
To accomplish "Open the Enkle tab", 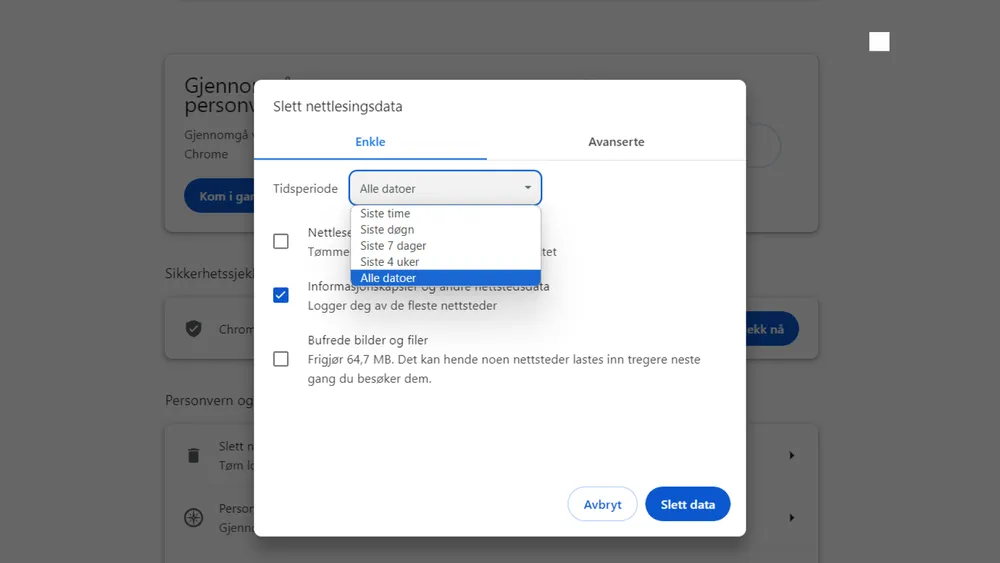I will pos(370,142).
